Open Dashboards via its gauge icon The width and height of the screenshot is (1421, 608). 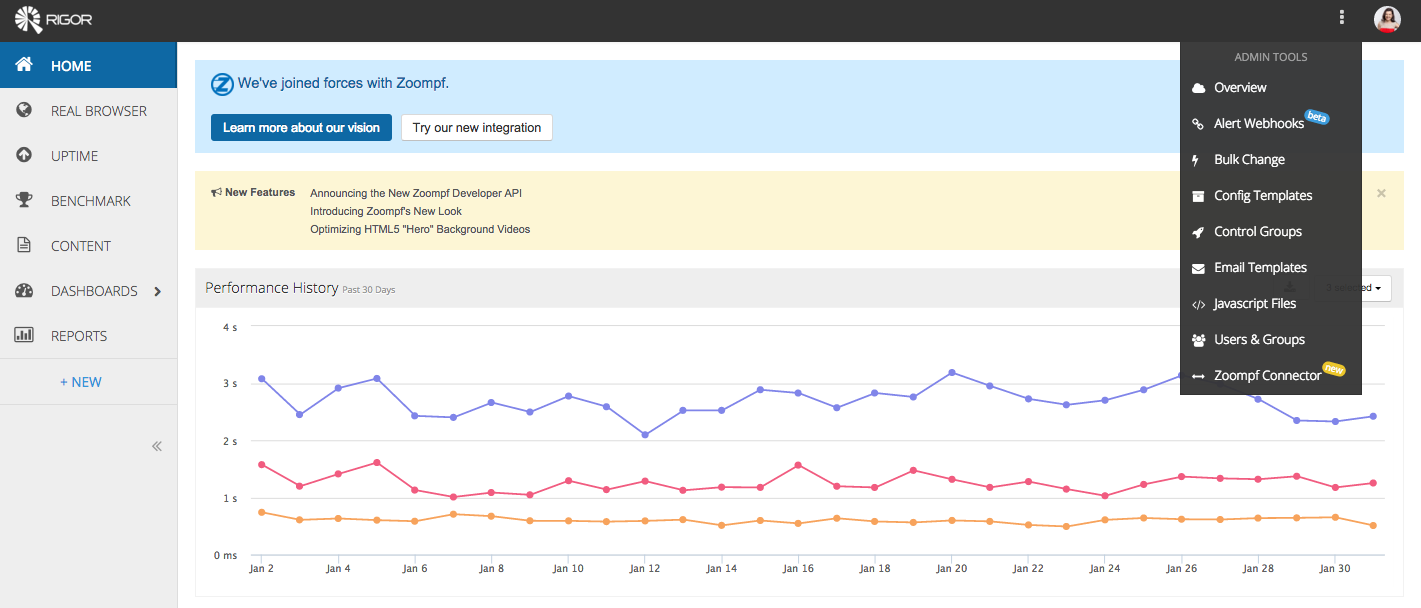(x=25, y=290)
